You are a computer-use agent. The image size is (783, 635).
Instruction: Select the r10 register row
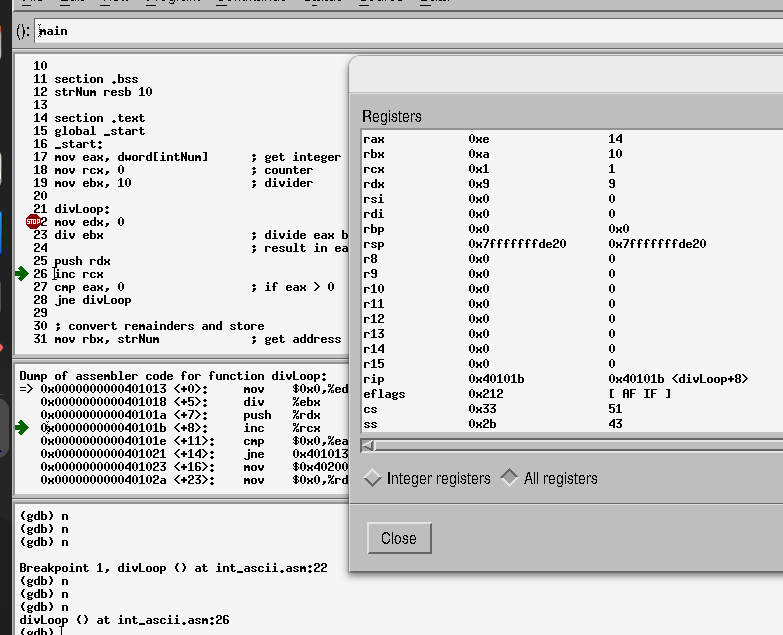[x=572, y=289]
